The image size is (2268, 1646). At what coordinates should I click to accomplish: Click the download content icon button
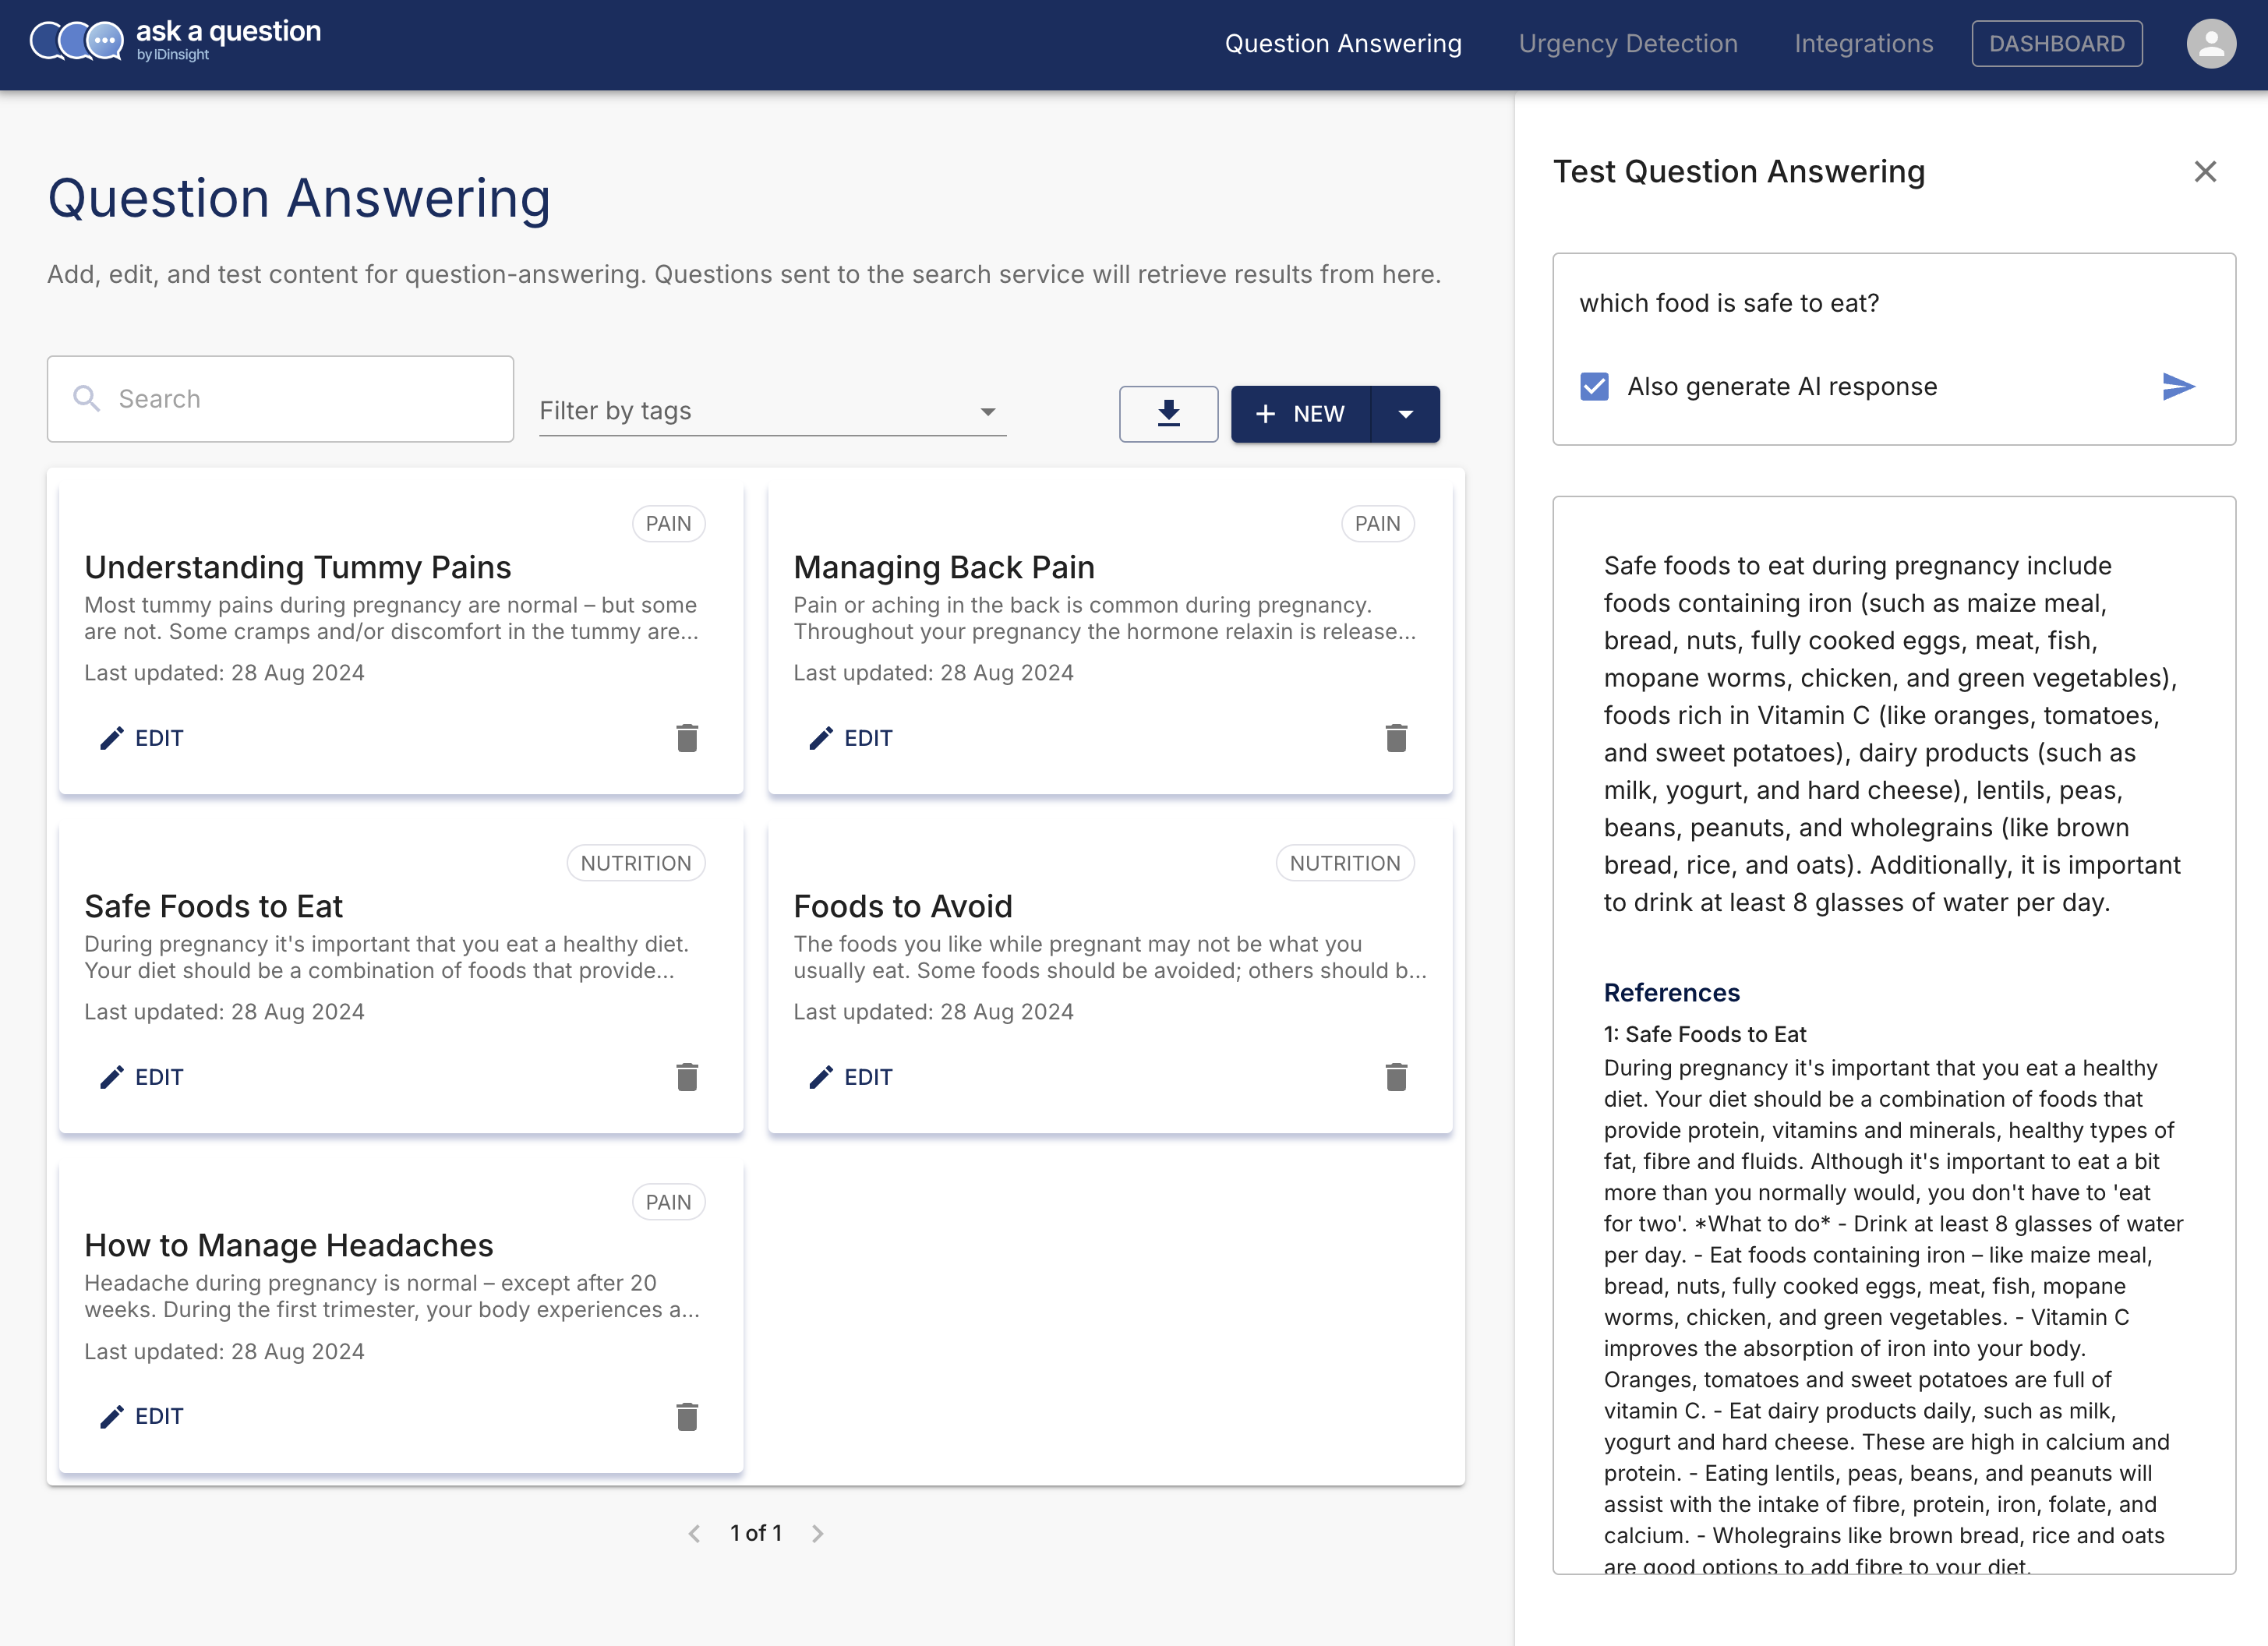pyautogui.click(x=1168, y=414)
